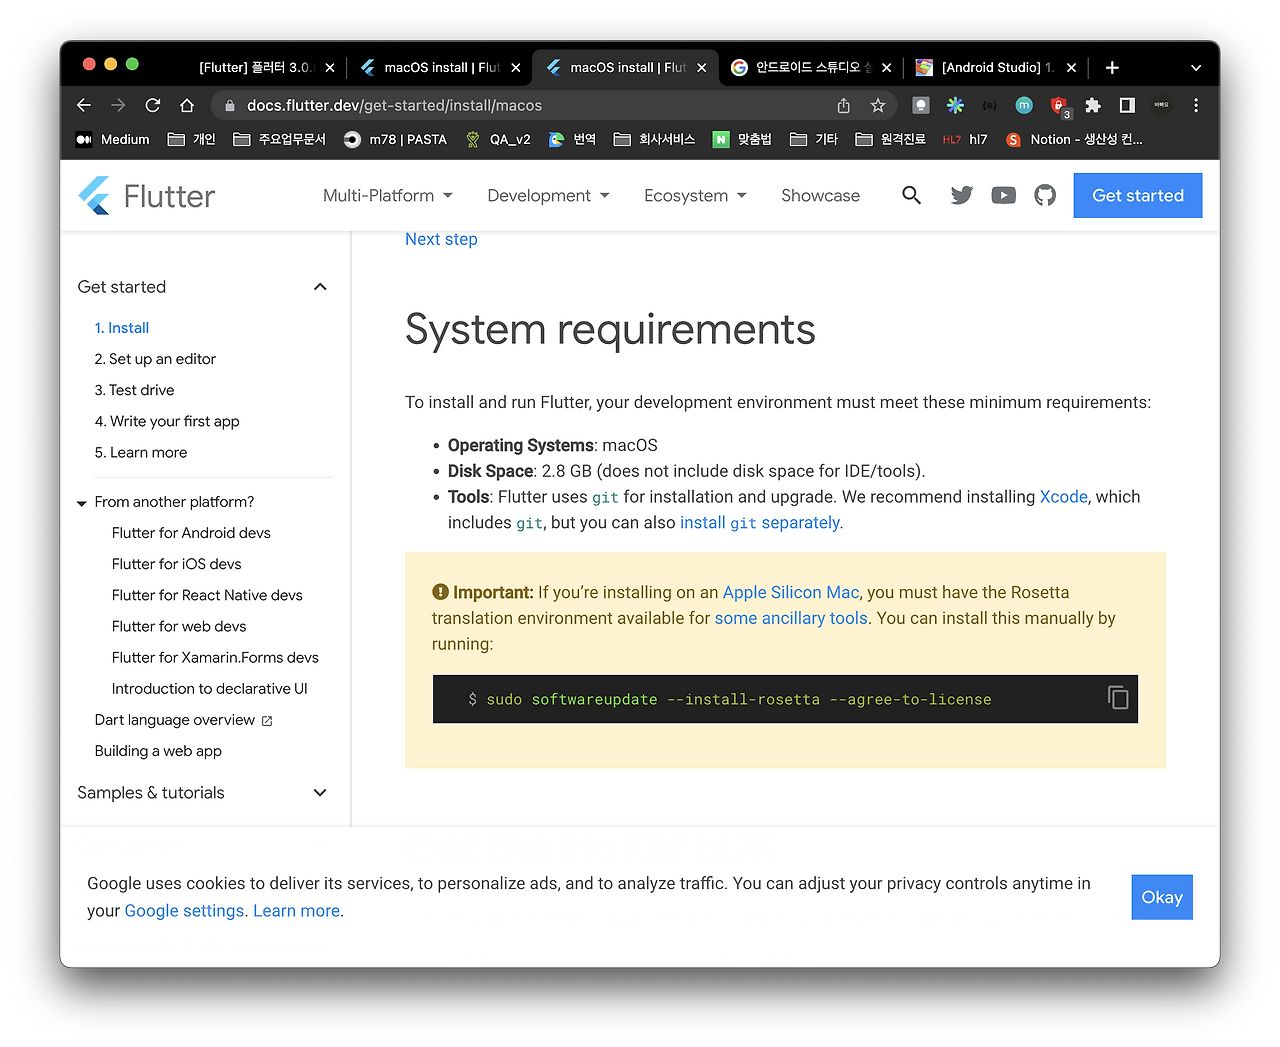Open the tab search dropdown arrow
This screenshot has width=1280, height=1047.
[1196, 68]
